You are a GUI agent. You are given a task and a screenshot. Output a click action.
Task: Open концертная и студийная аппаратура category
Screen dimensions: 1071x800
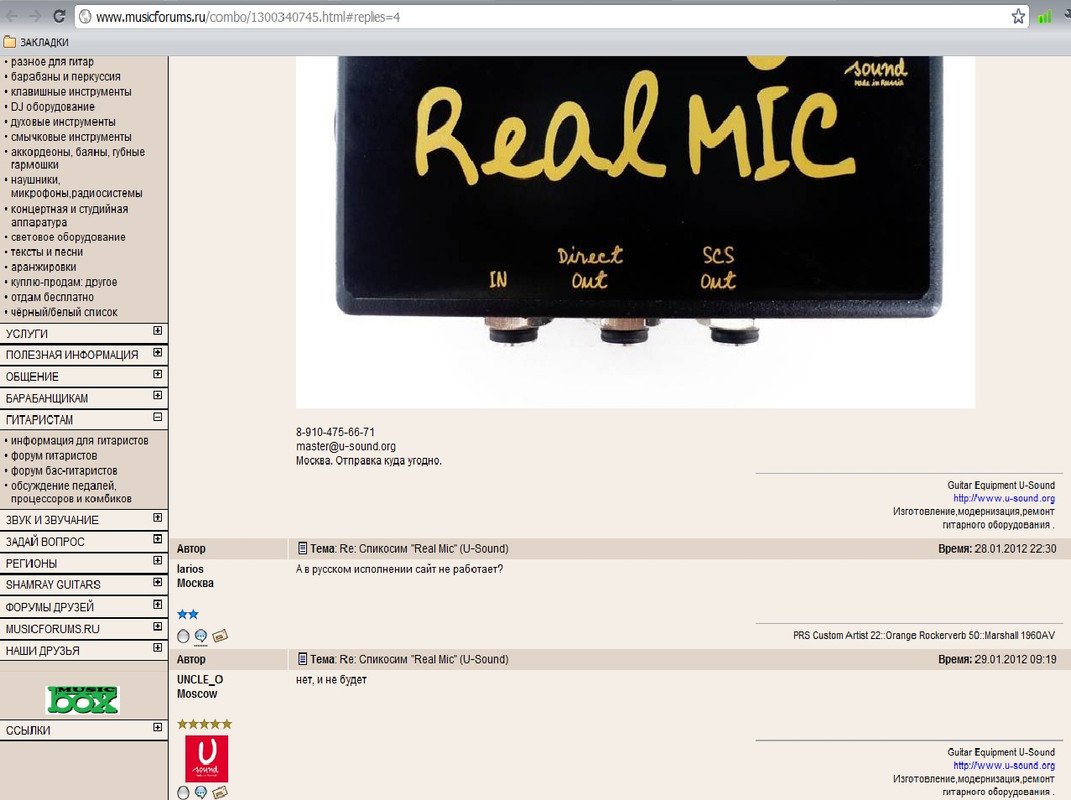point(69,216)
